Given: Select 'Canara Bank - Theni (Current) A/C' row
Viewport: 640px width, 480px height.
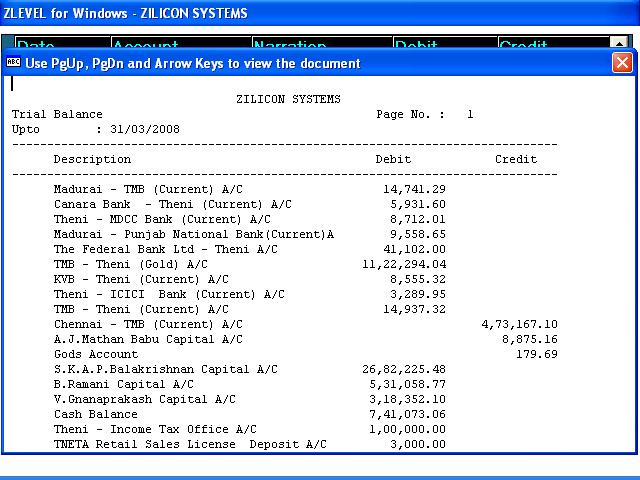Looking at the screenshot, I should click(x=173, y=204).
